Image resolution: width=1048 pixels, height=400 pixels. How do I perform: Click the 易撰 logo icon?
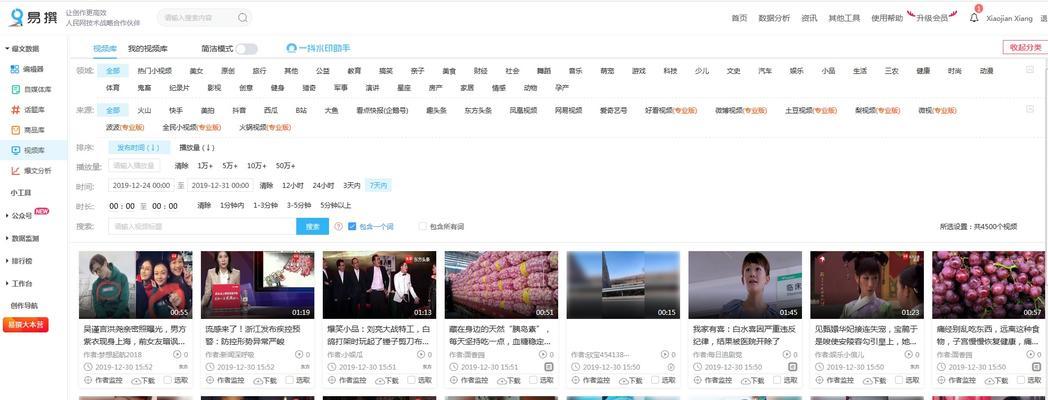(15, 18)
